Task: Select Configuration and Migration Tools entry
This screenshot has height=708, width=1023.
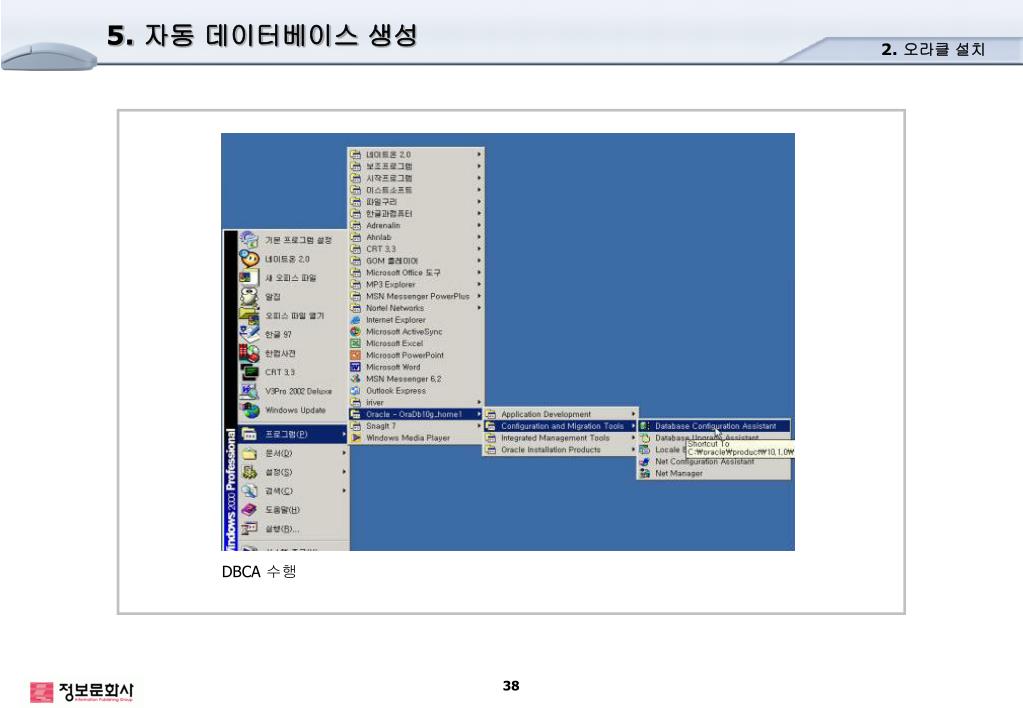Action: (x=560, y=426)
